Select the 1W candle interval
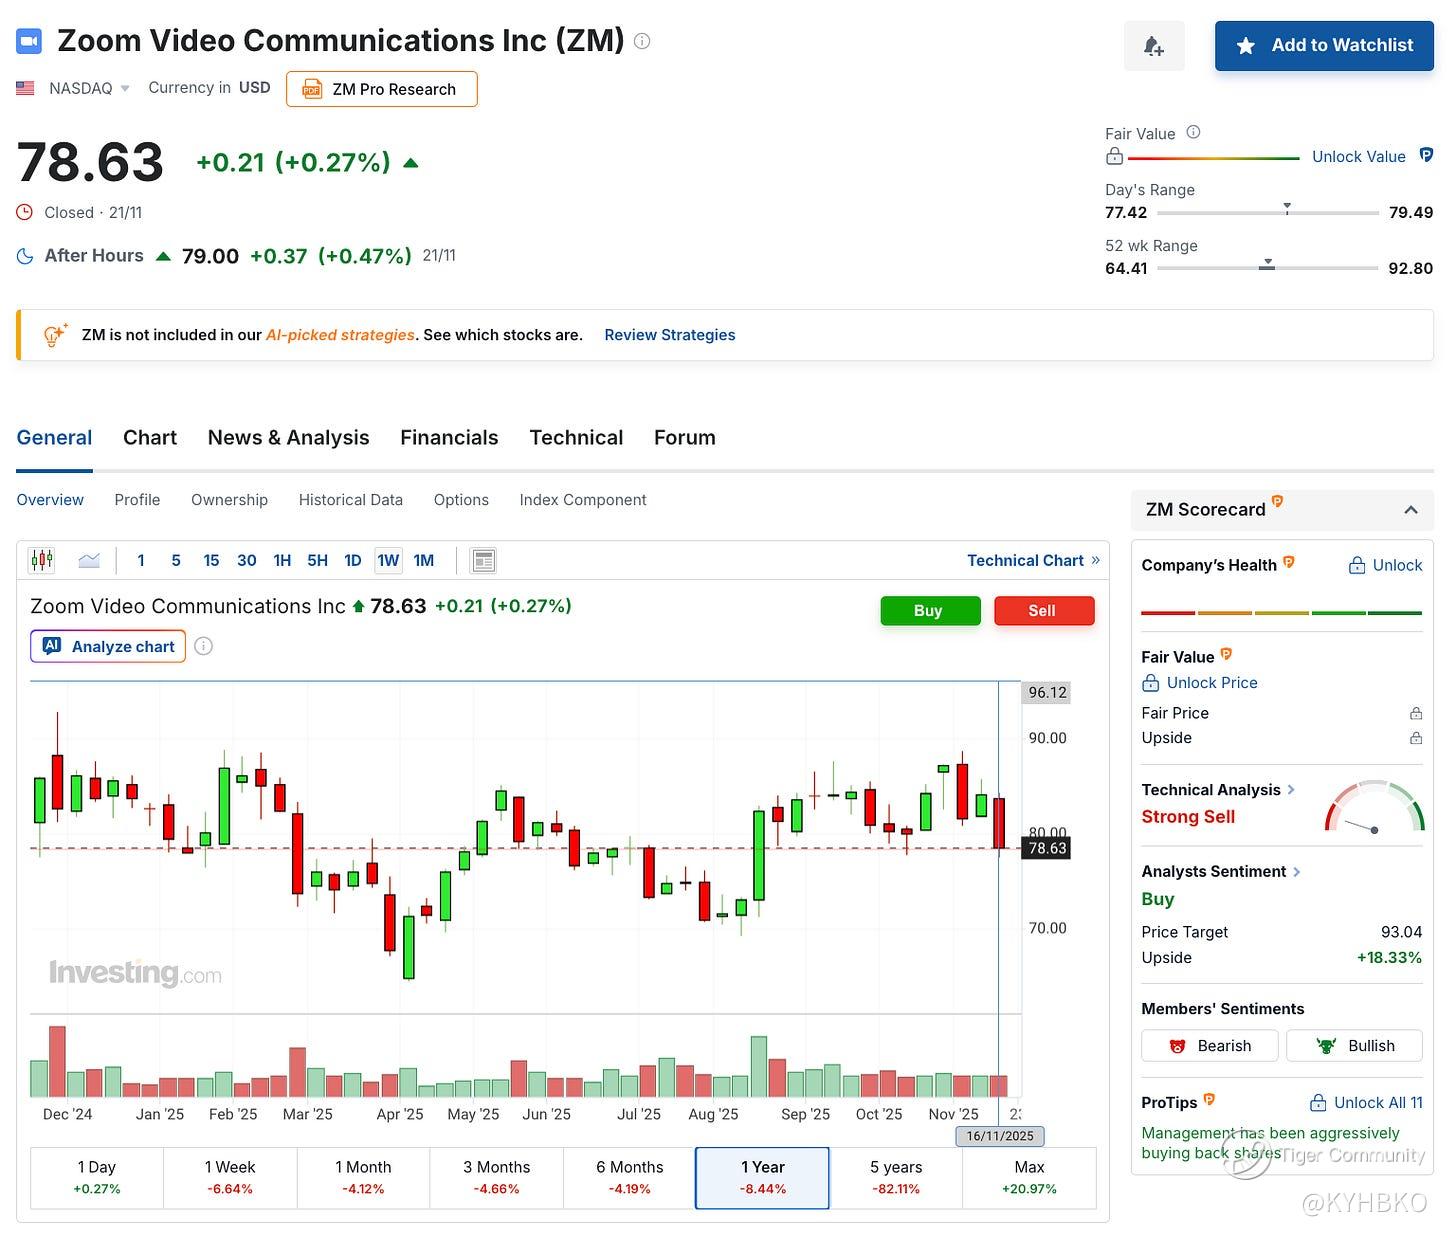Screen dimensions: 1456x1236 [x=388, y=561]
